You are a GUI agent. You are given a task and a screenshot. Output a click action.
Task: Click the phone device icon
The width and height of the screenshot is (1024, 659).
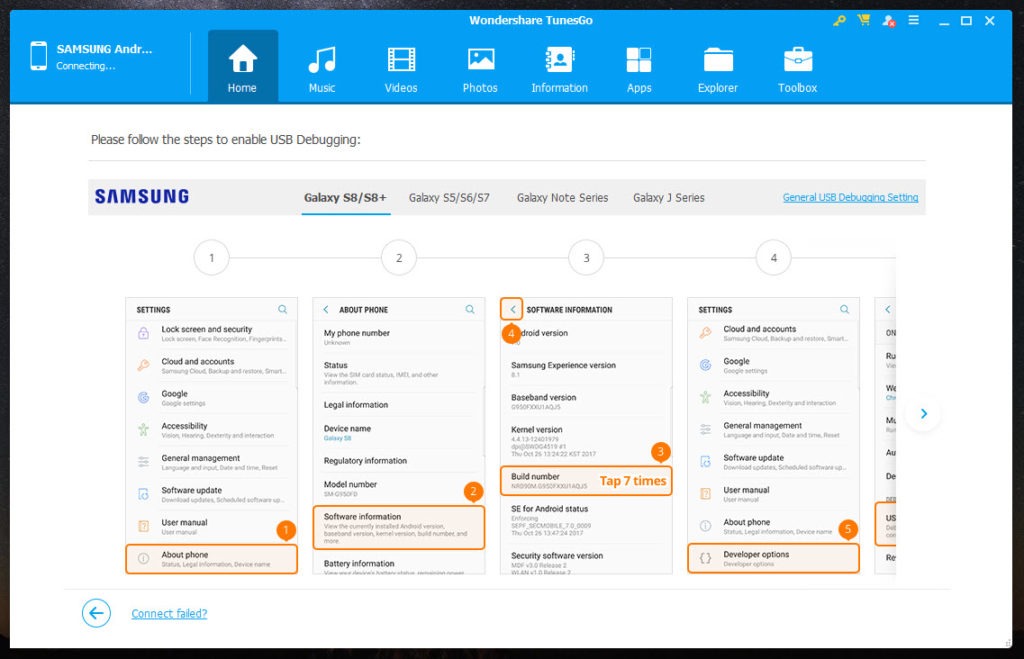39,56
